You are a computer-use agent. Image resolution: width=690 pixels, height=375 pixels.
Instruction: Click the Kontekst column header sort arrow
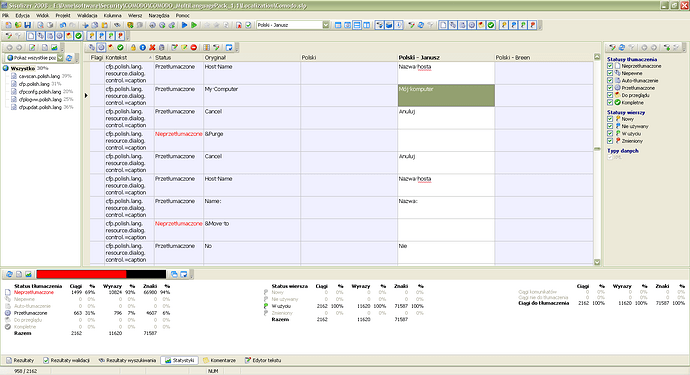tap(150, 58)
